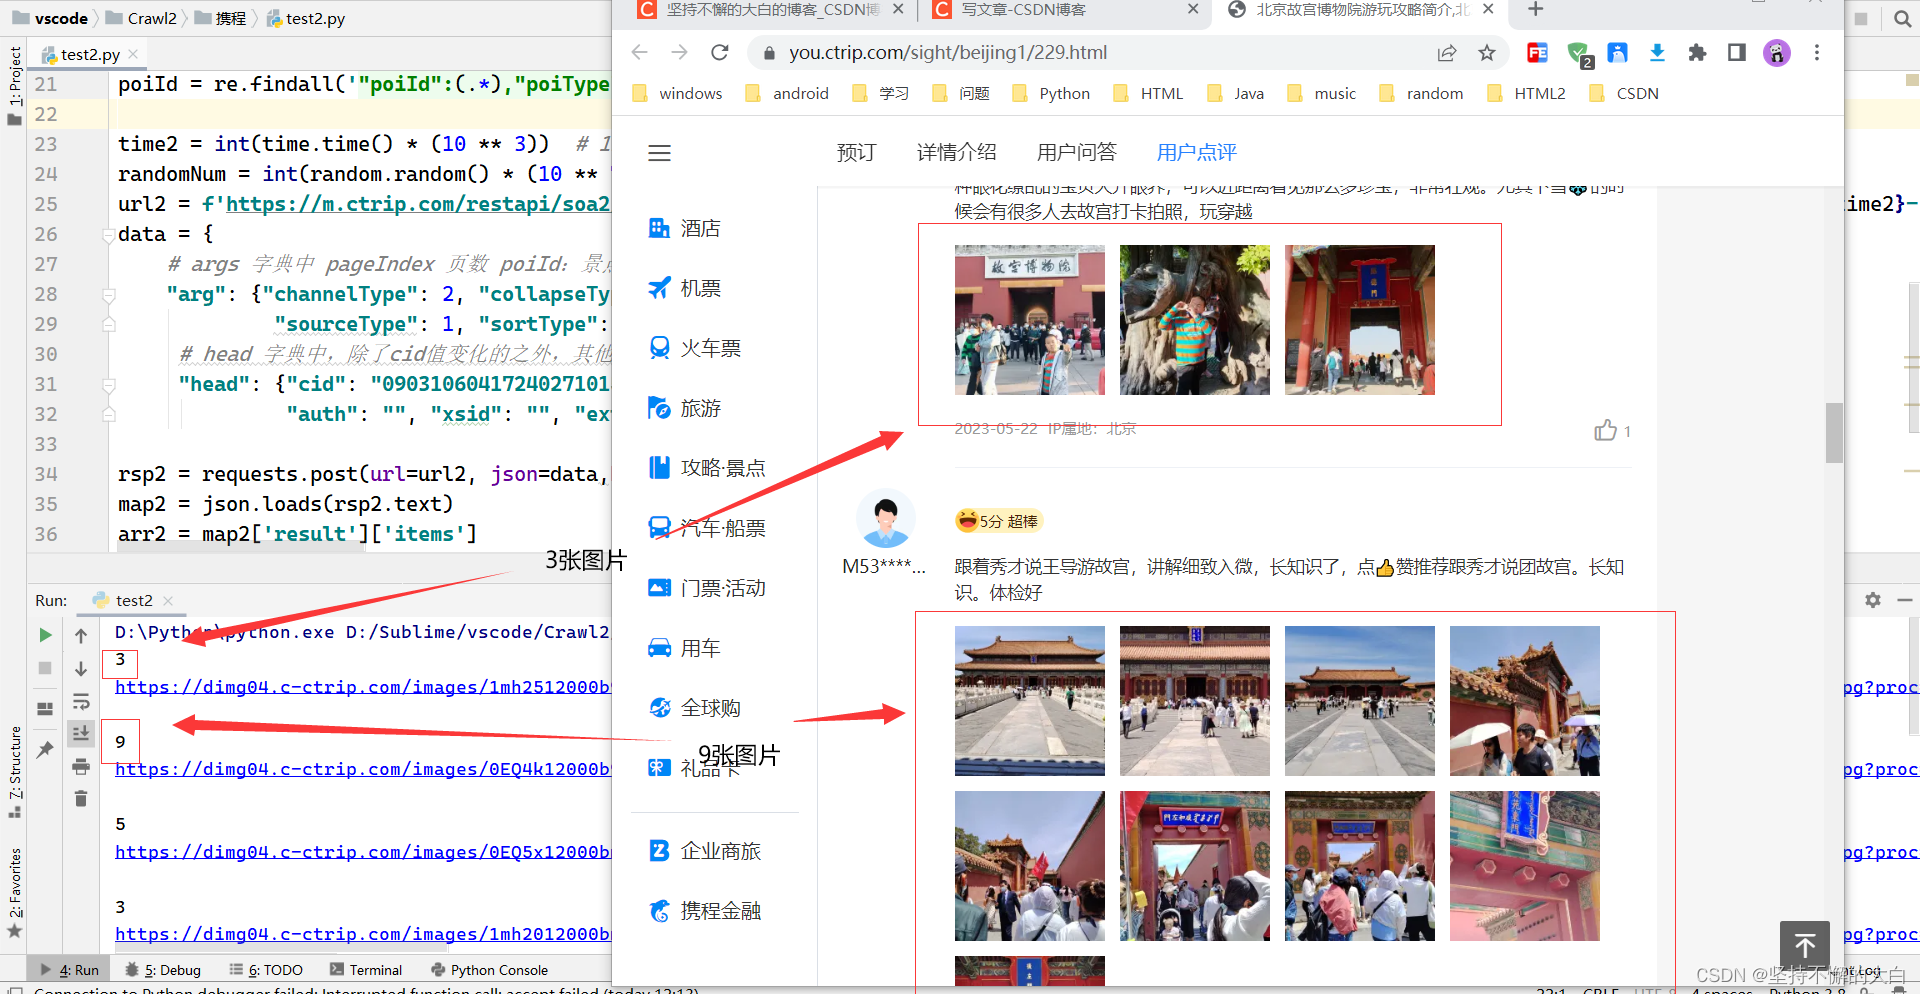Open the 故宫博物院 sign review photo
The image size is (1920, 994).
(x=1030, y=320)
